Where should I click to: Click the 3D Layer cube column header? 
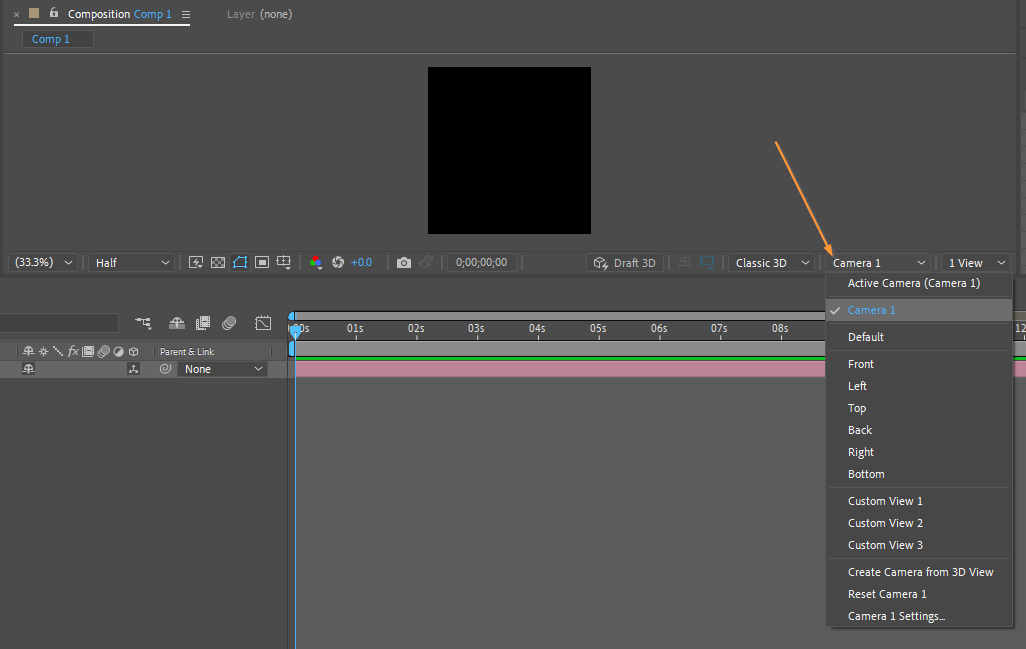(x=133, y=351)
